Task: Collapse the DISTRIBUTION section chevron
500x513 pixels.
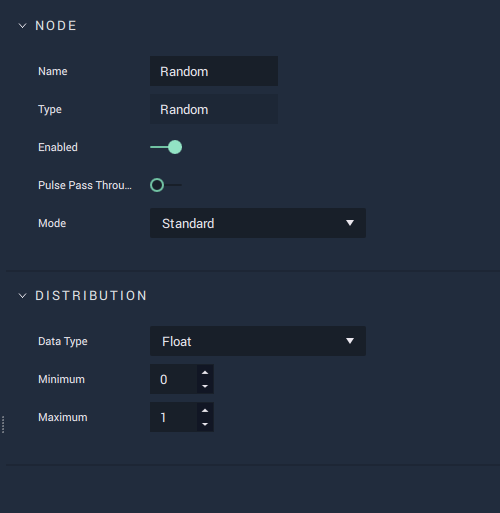Action: 22,296
